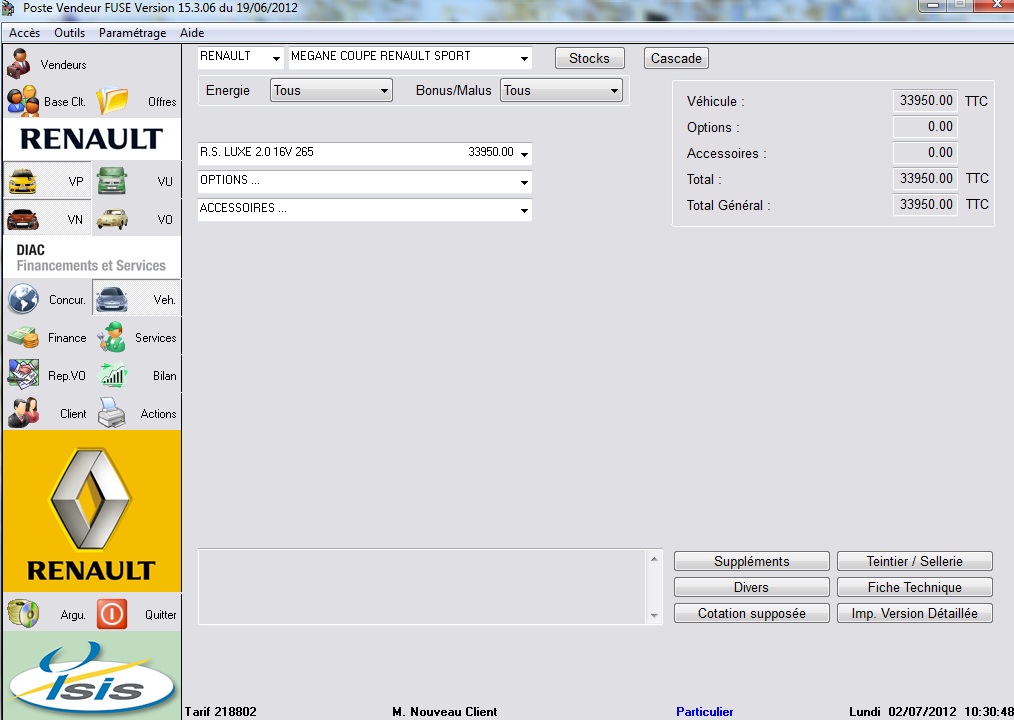Click the Options amount field

point(925,127)
